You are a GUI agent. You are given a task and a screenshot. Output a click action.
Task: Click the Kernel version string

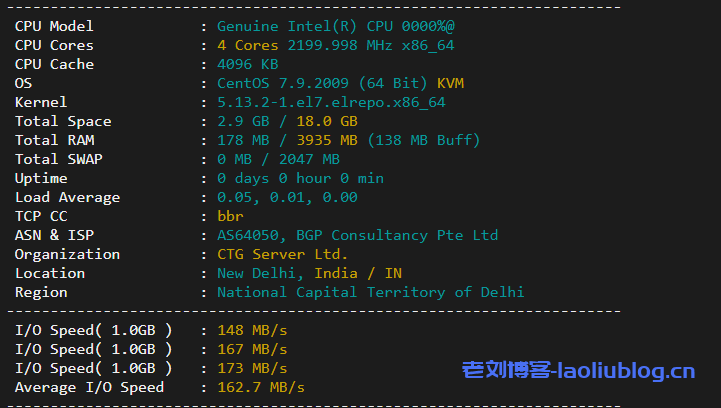click(x=331, y=102)
